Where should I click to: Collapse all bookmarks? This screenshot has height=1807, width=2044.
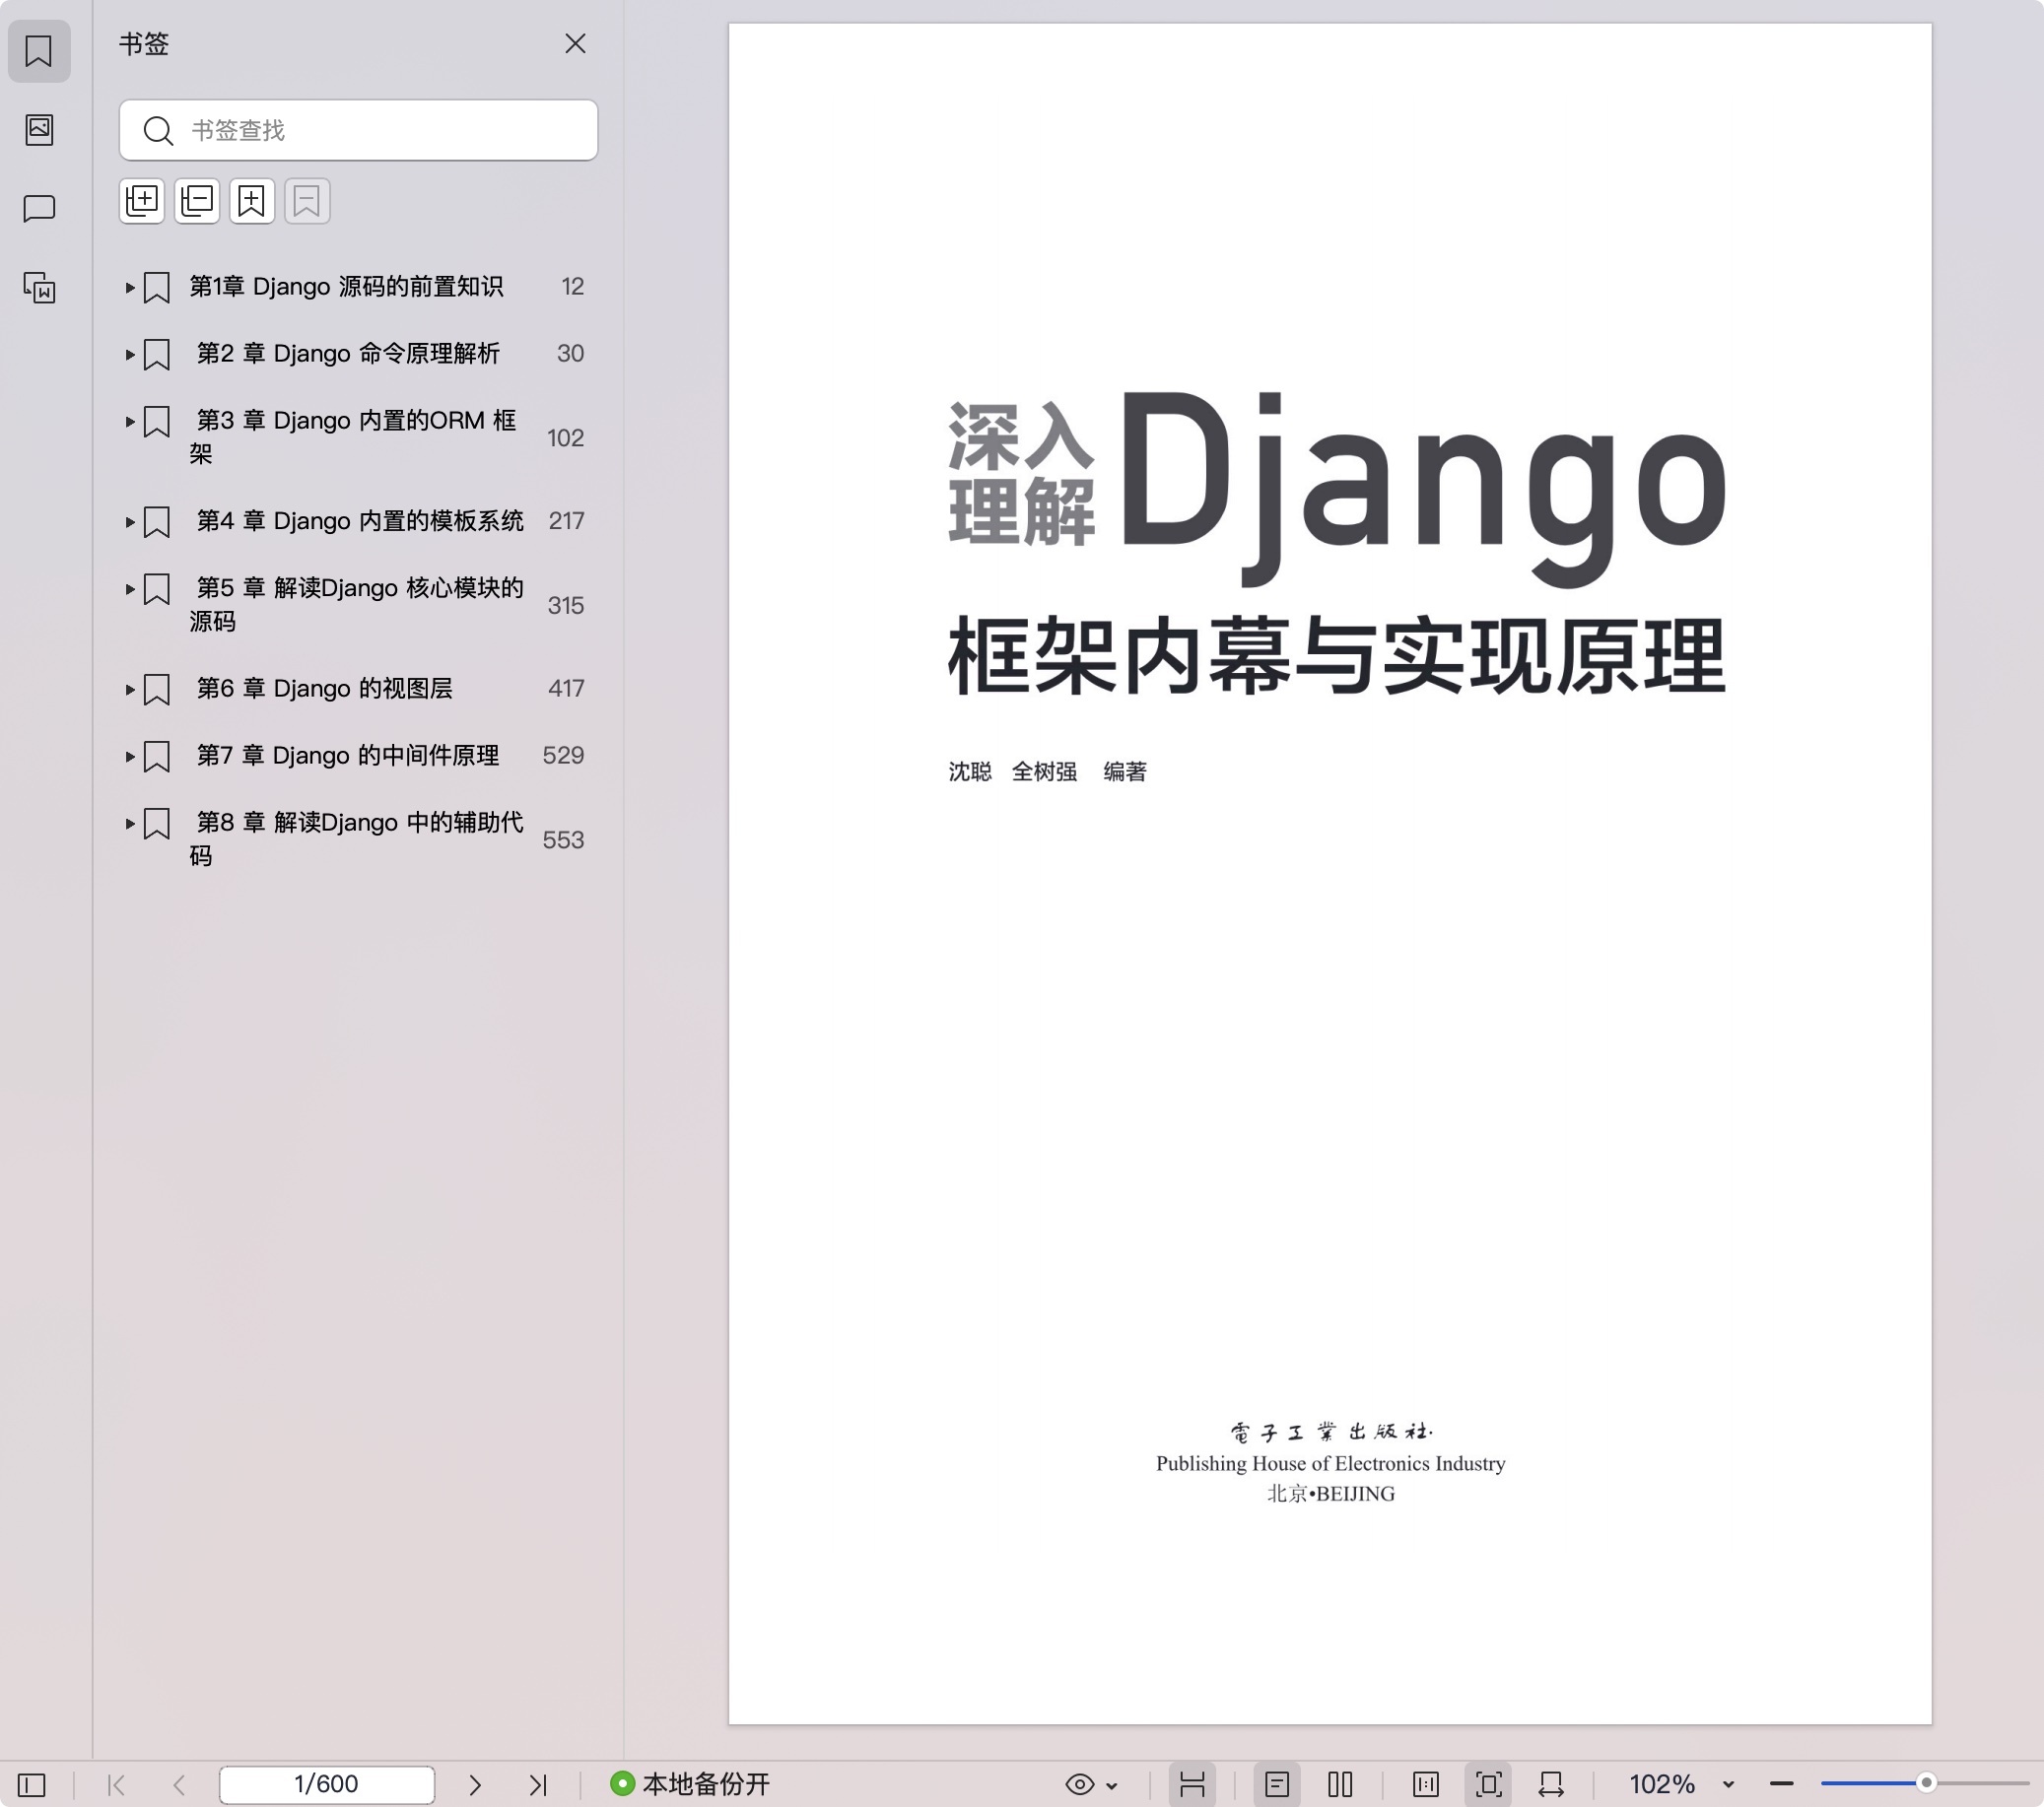197,201
